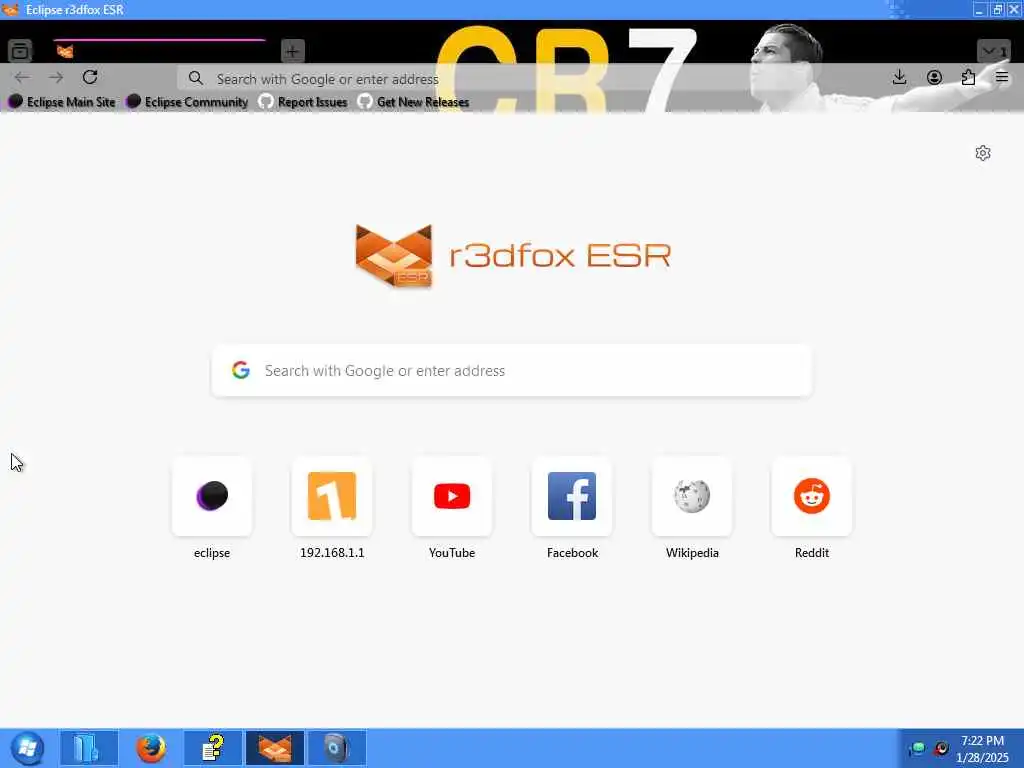
Task: Open Report Issues bookmark
Action: 303,102
